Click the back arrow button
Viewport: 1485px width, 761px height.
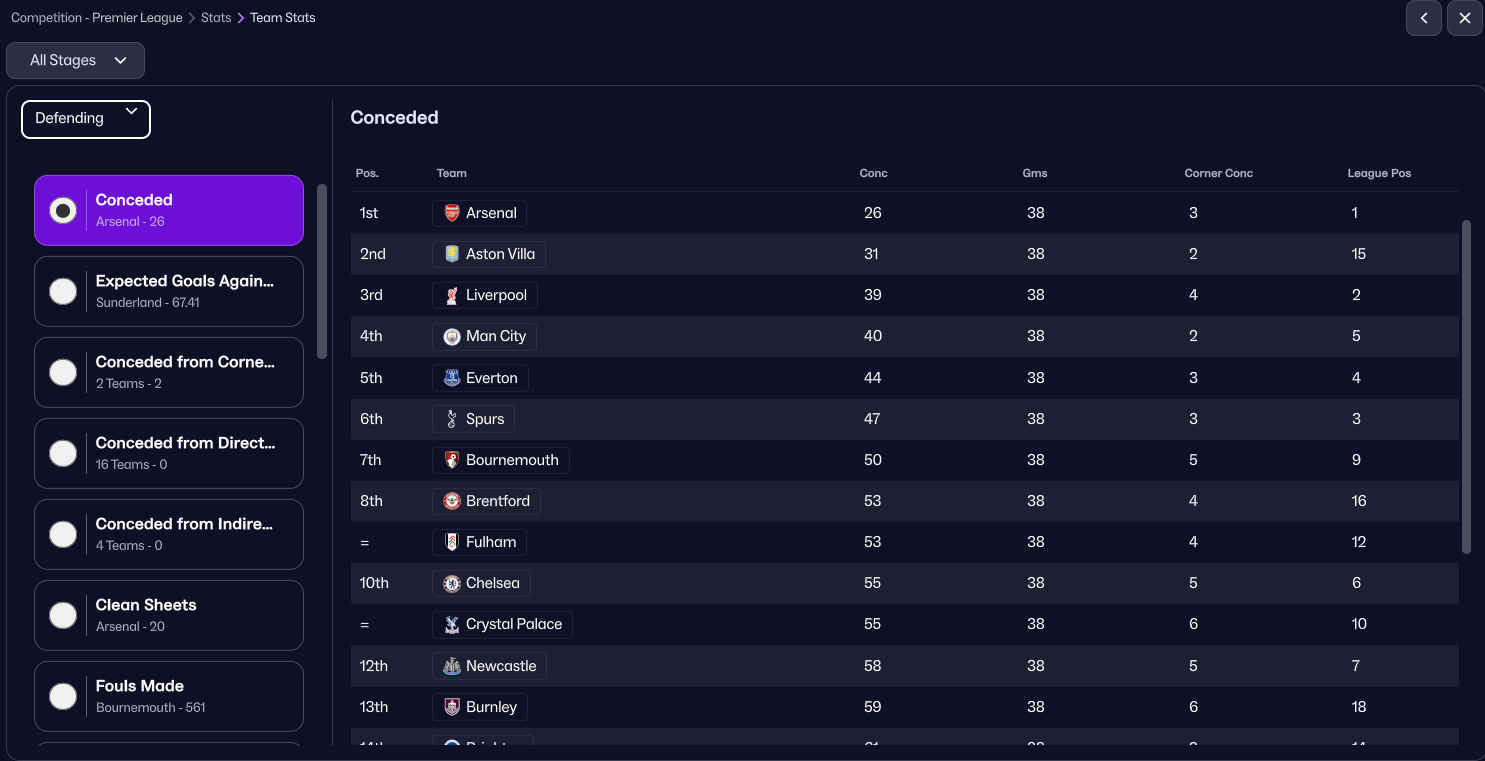[x=1424, y=18]
